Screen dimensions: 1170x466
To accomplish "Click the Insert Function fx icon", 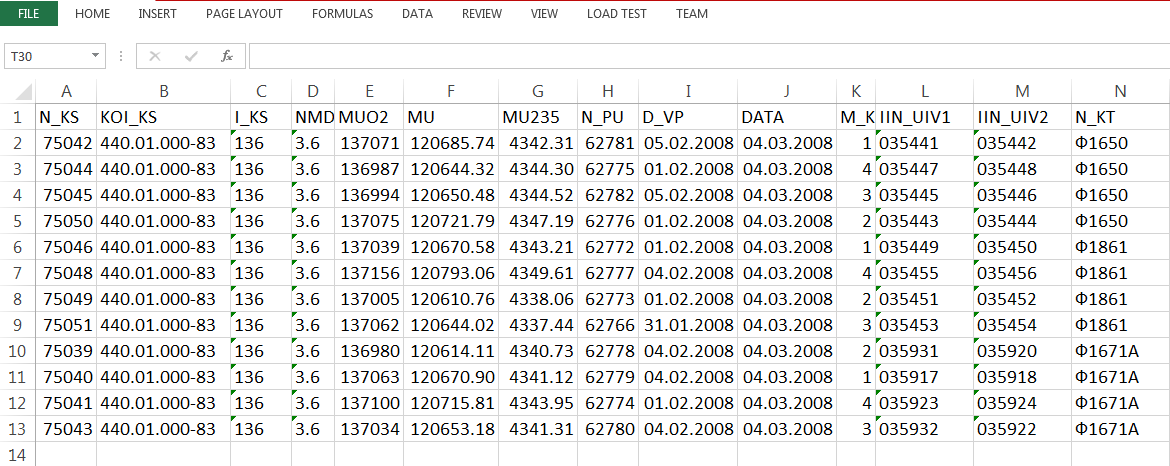I will [227, 56].
